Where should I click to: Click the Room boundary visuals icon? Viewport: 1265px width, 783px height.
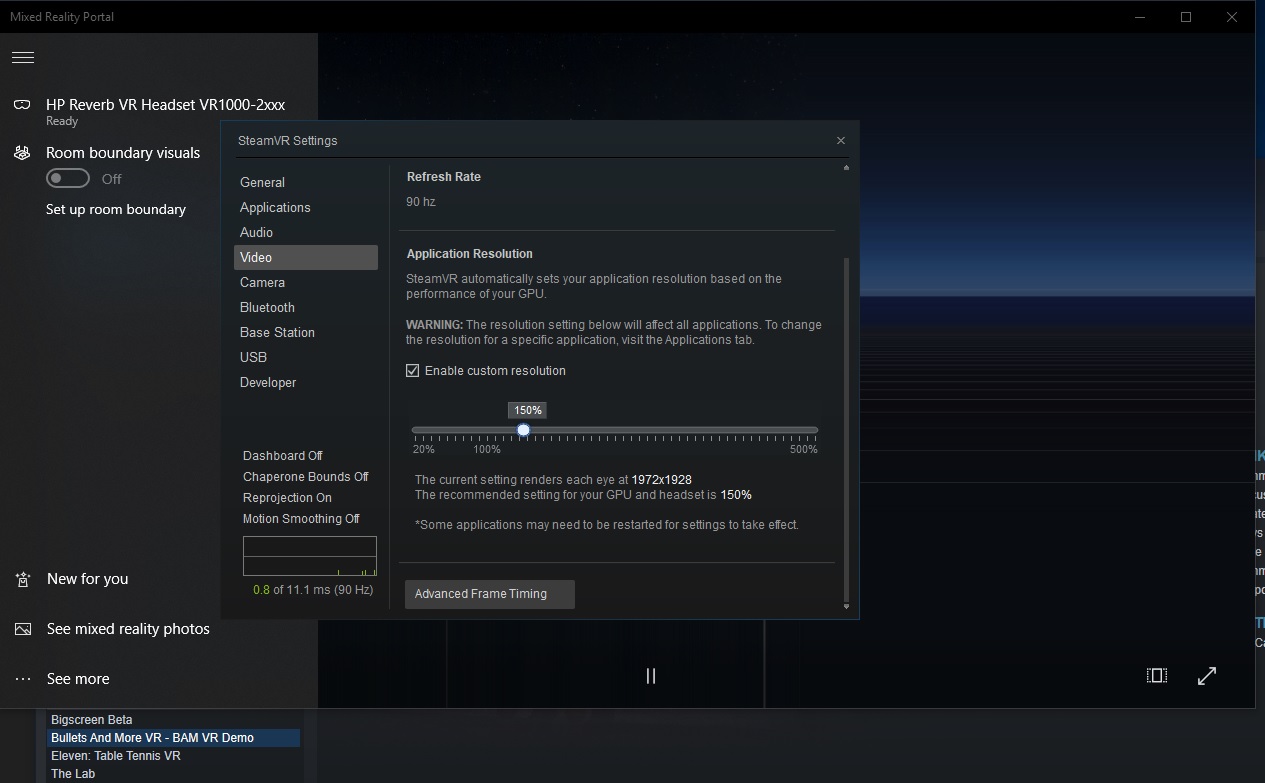tap(22, 153)
